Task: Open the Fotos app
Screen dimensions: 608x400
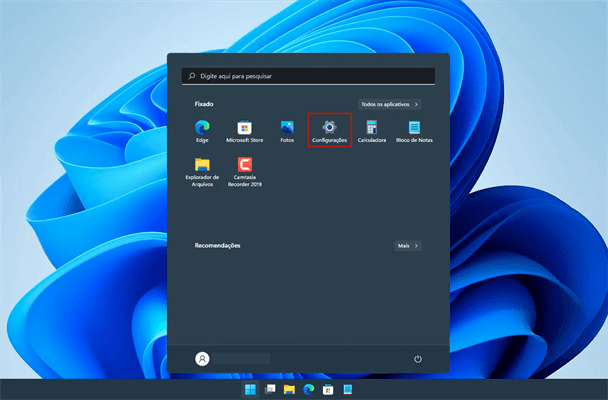Action: [287, 128]
